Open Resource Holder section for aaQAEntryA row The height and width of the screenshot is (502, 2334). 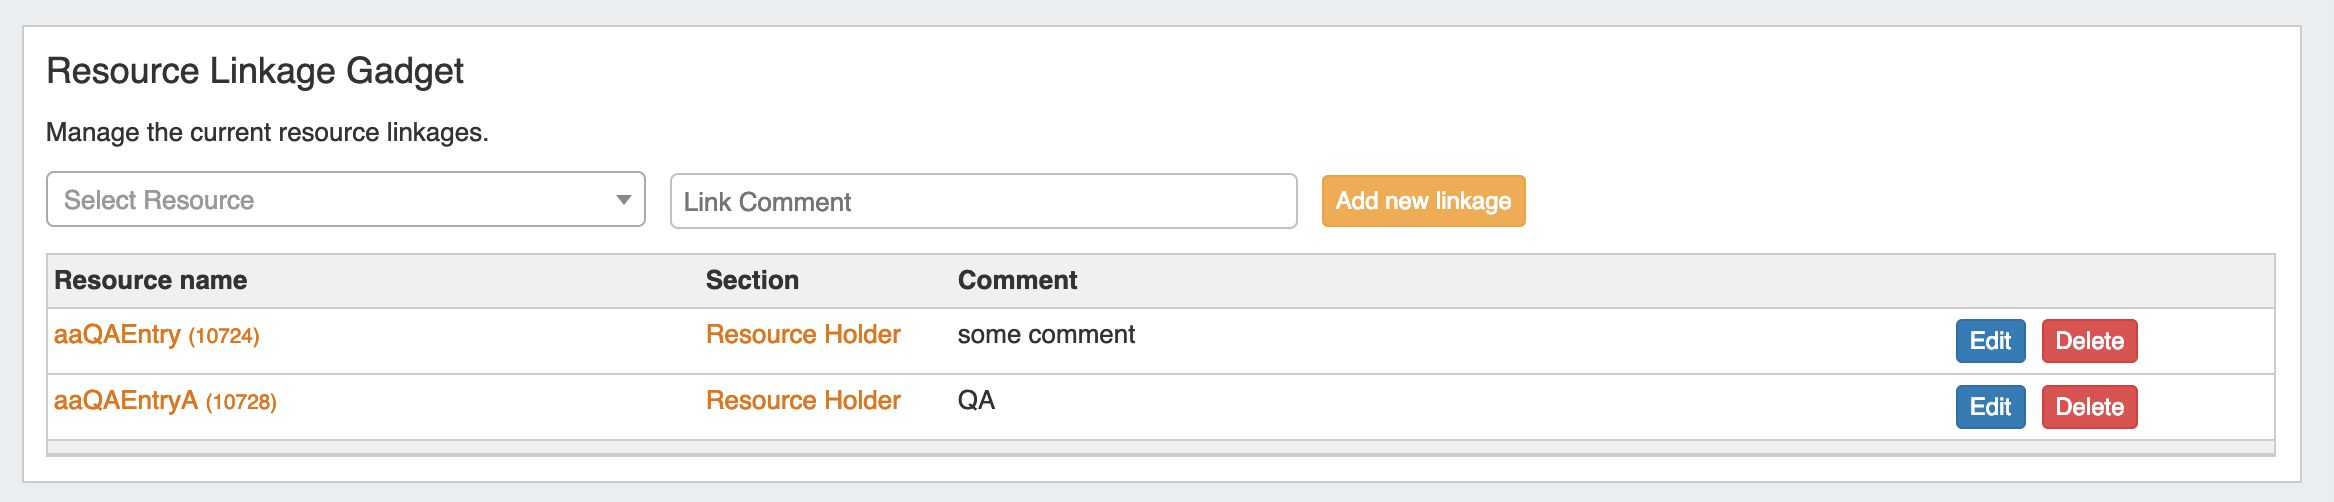[803, 401]
